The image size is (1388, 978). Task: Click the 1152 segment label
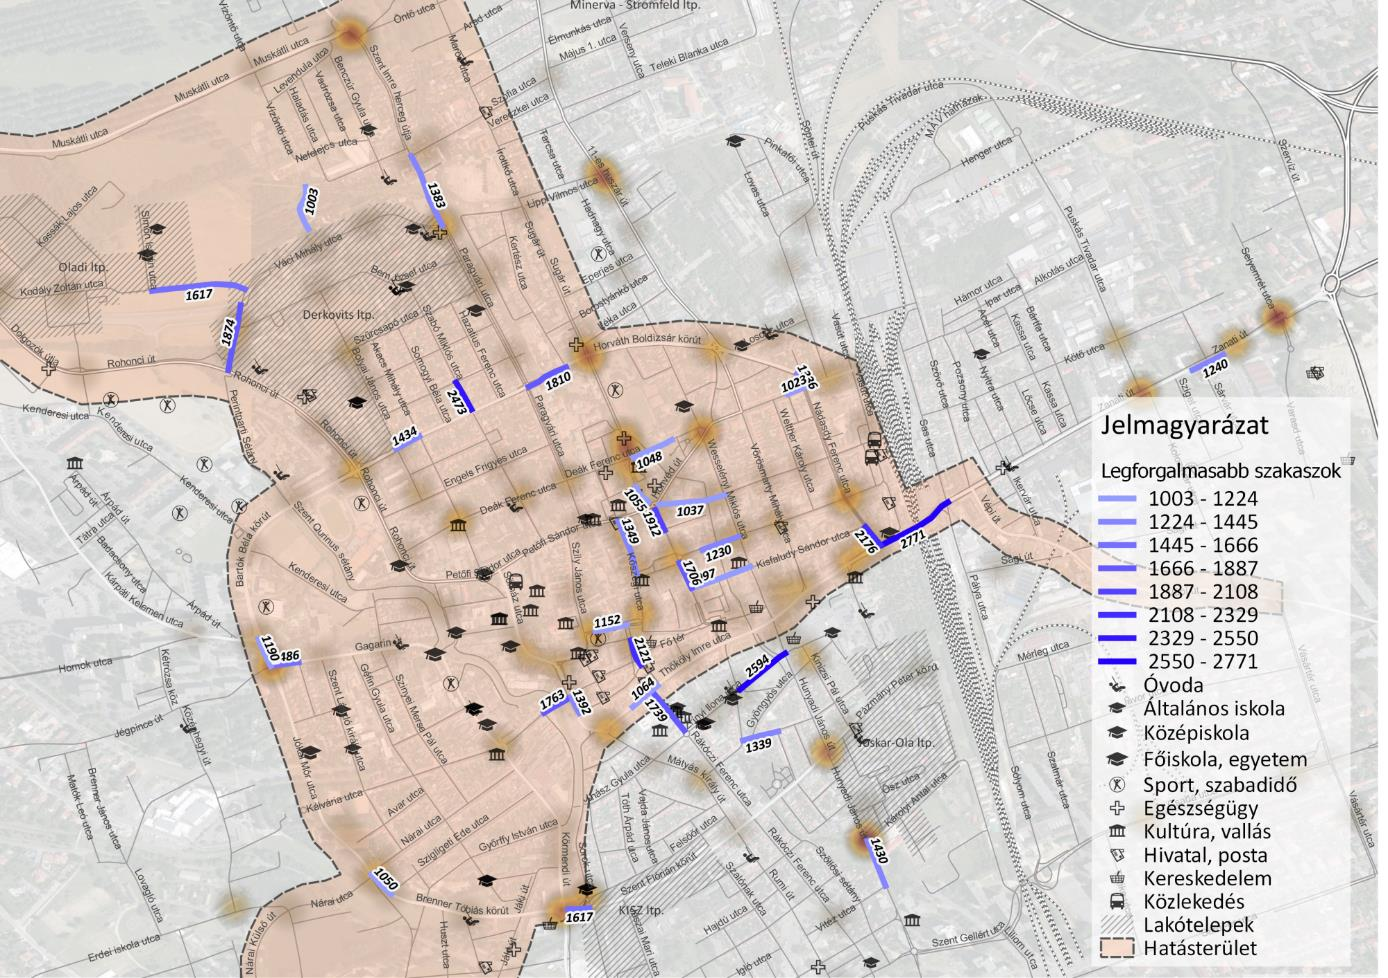pyautogui.click(x=608, y=622)
